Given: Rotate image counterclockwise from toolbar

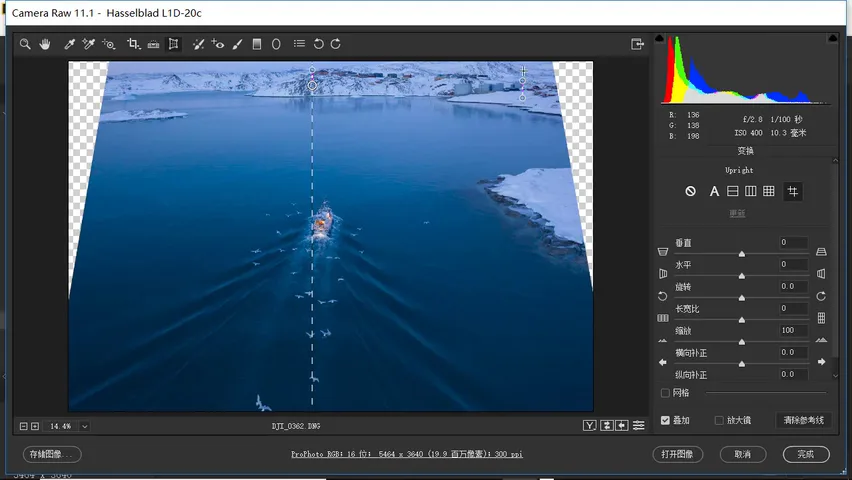Looking at the screenshot, I should [x=318, y=44].
